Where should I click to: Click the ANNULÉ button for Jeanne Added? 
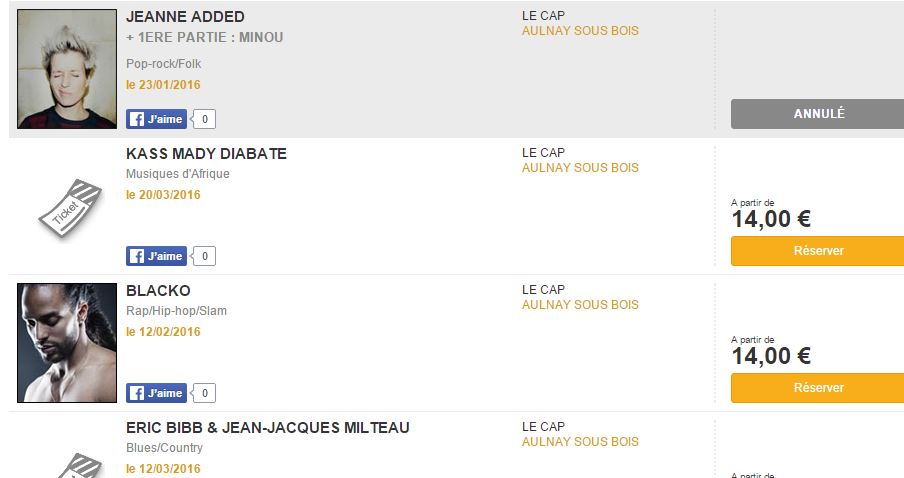click(818, 114)
